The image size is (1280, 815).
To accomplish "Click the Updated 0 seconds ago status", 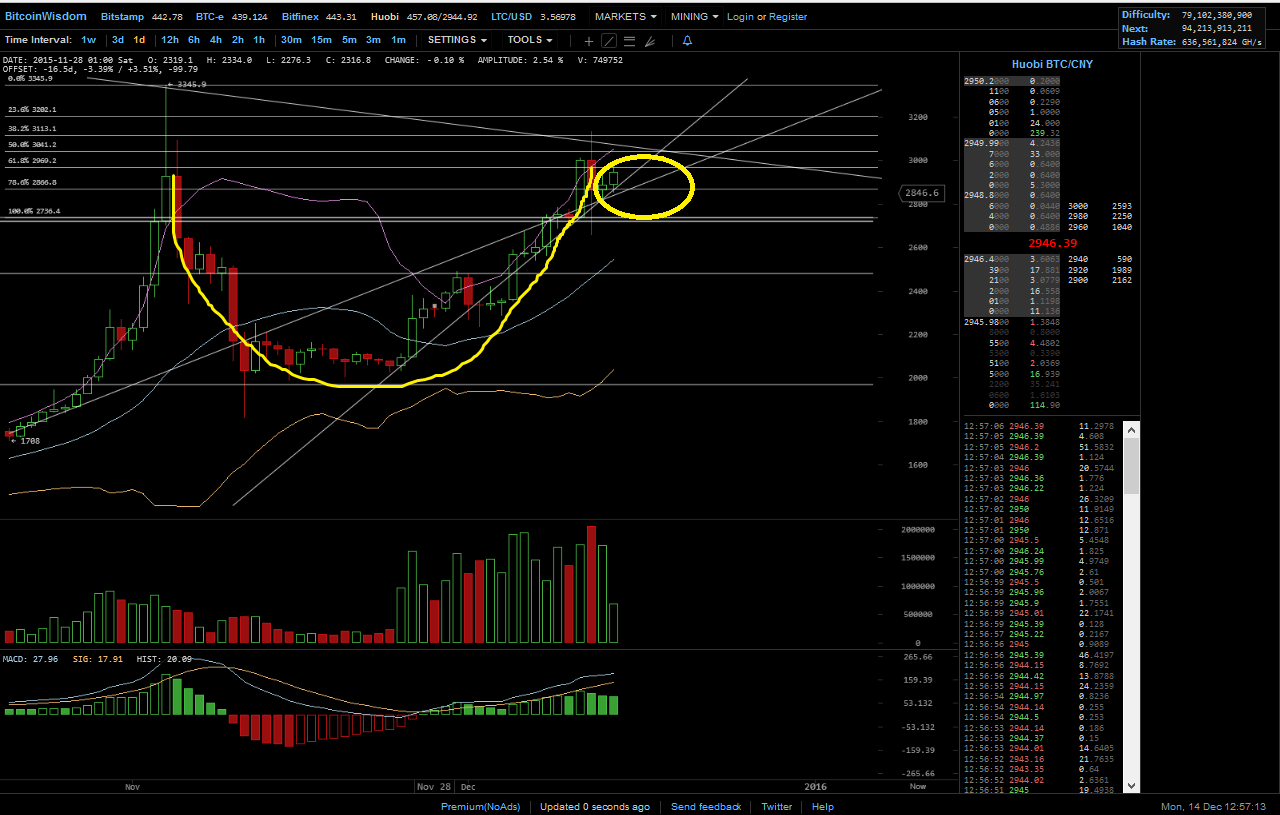I will coord(595,807).
